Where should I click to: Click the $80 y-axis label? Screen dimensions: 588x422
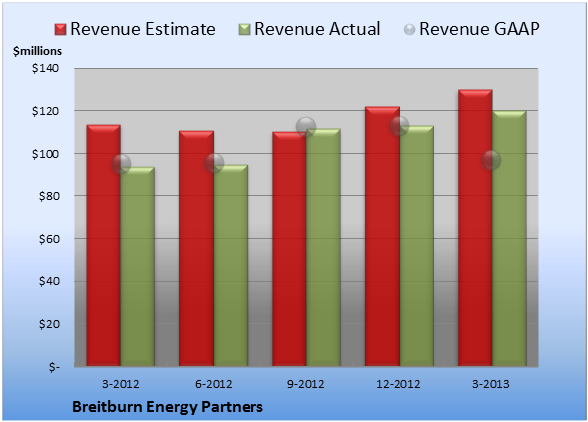click(x=49, y=196)
